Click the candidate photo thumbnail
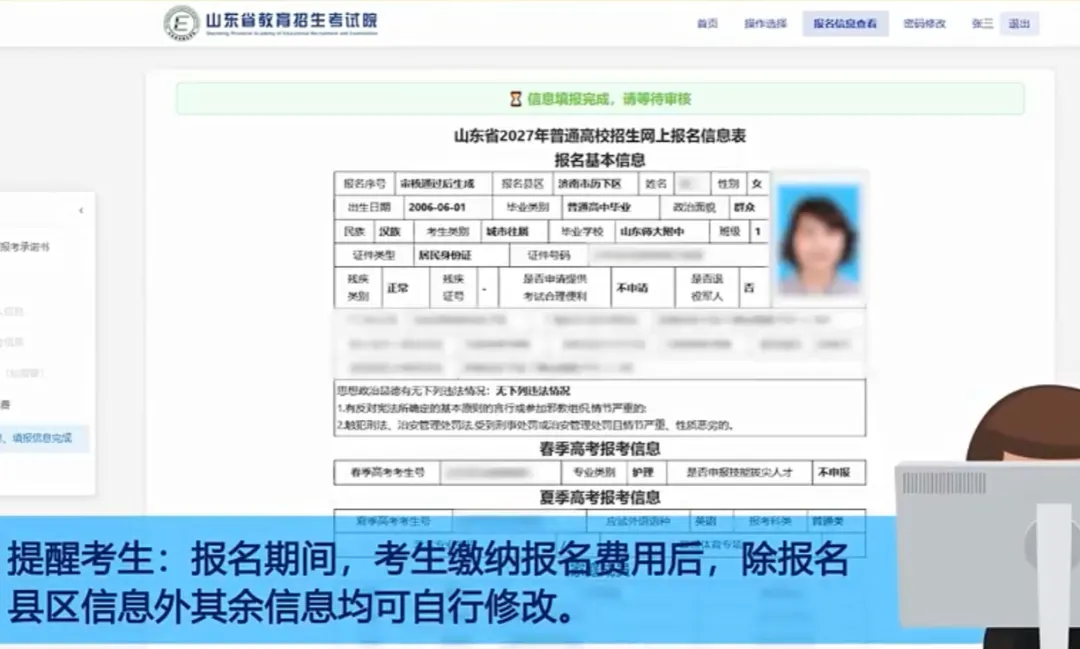 [x=818, y=238]
